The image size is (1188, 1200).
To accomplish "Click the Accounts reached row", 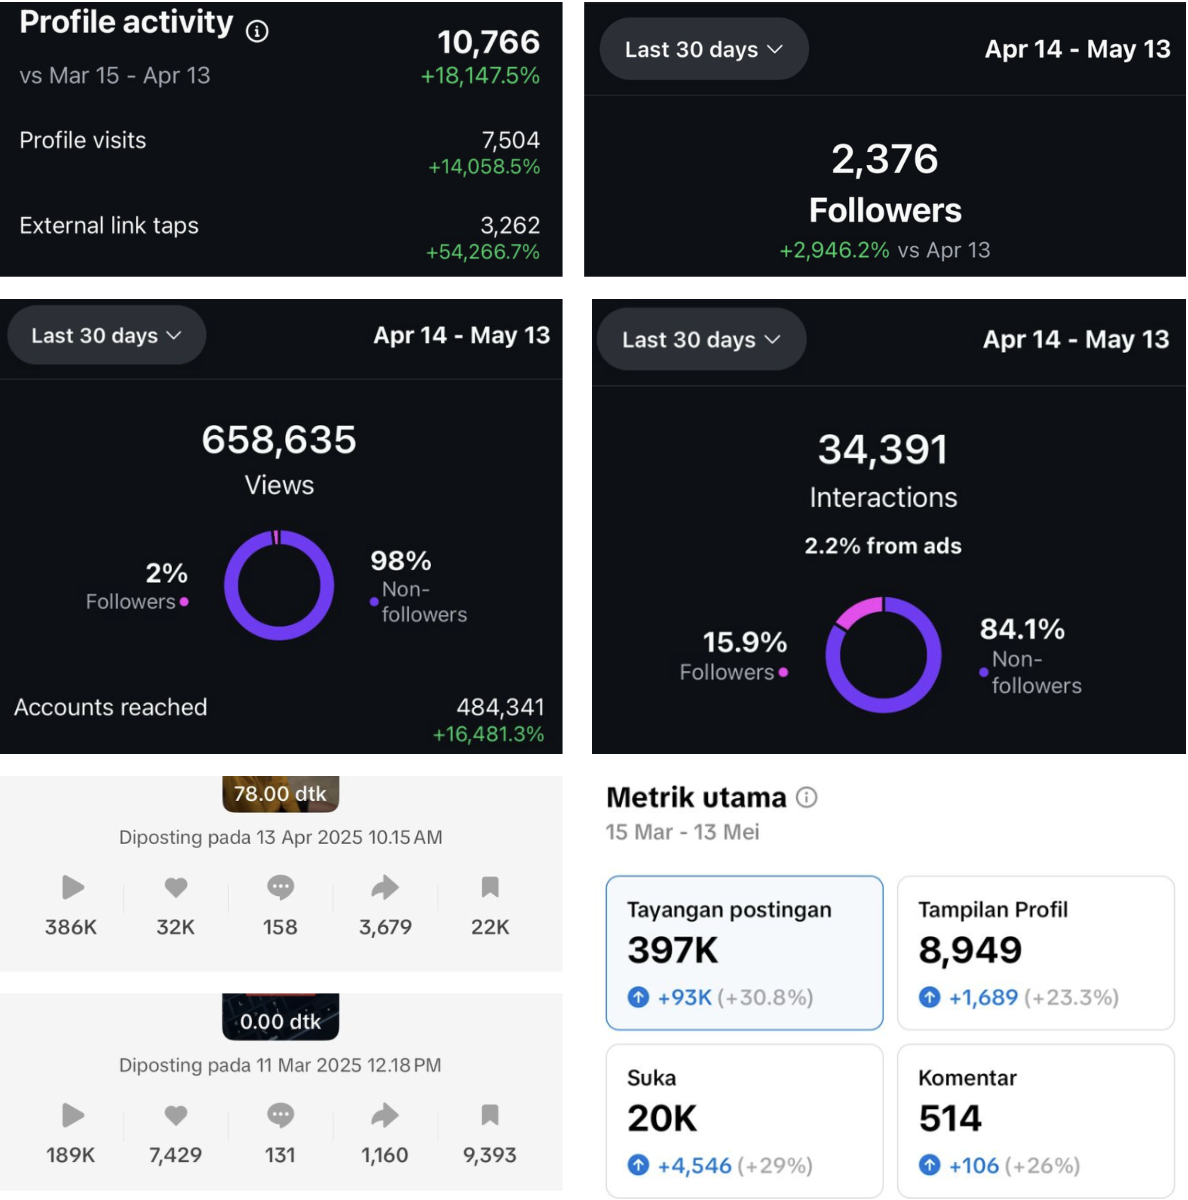I will (x=280, y=720).
